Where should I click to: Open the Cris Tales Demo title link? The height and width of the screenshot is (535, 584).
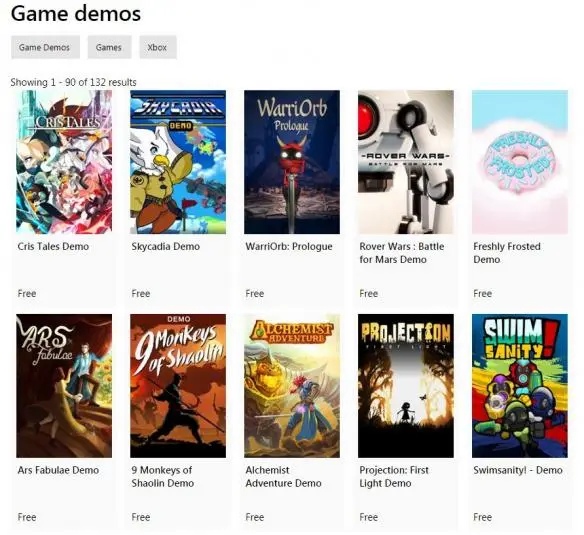tap(53, 246)
